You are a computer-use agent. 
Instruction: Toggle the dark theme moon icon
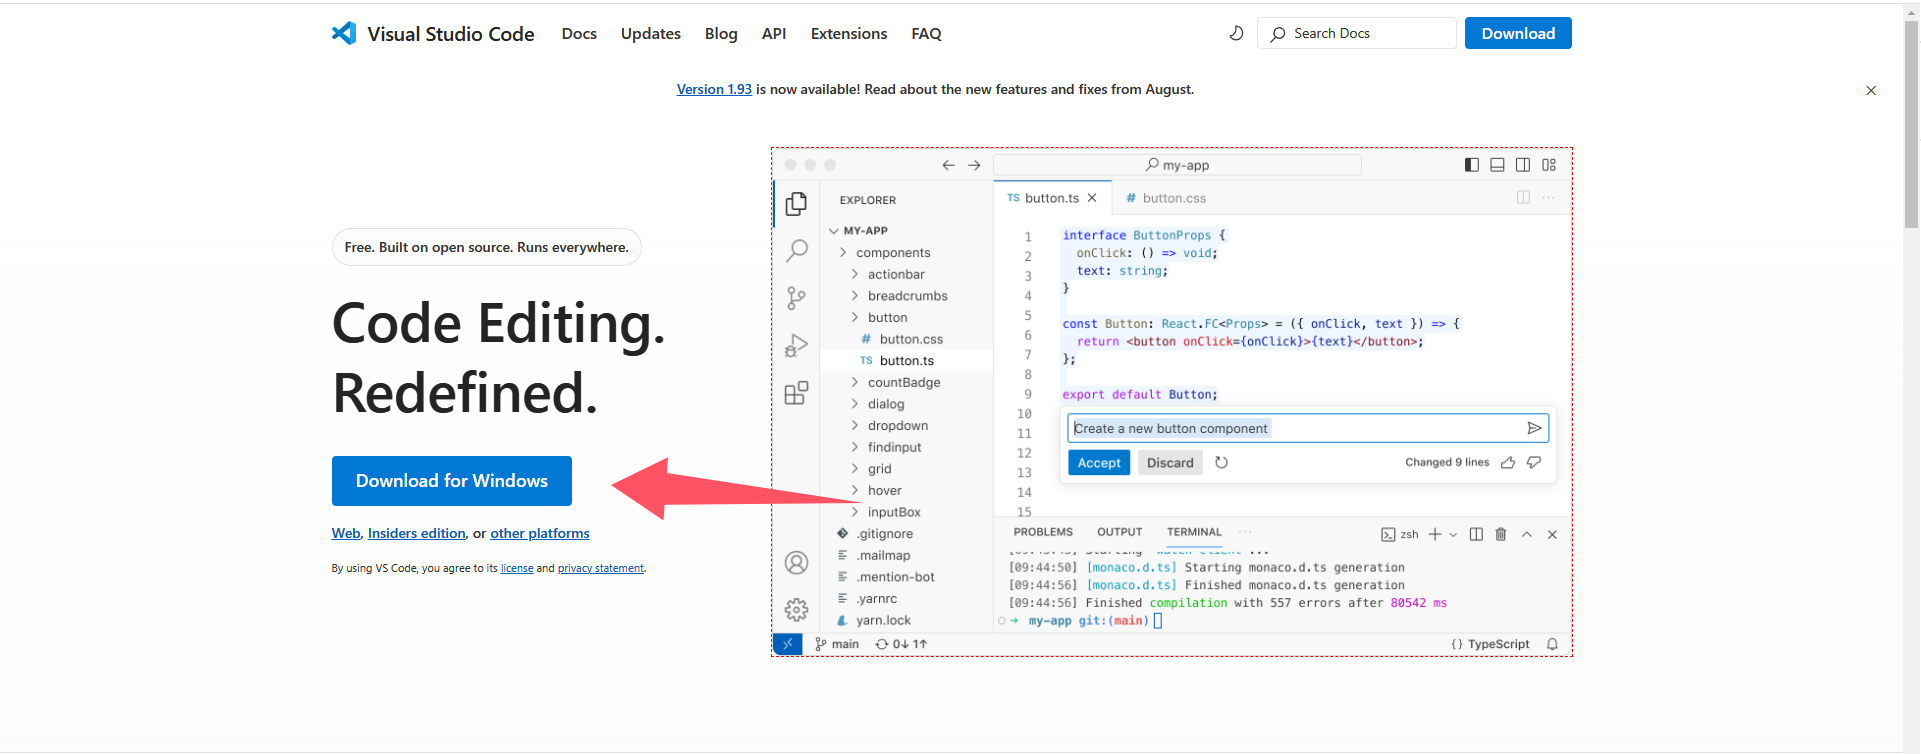[x=1236, y=33]
